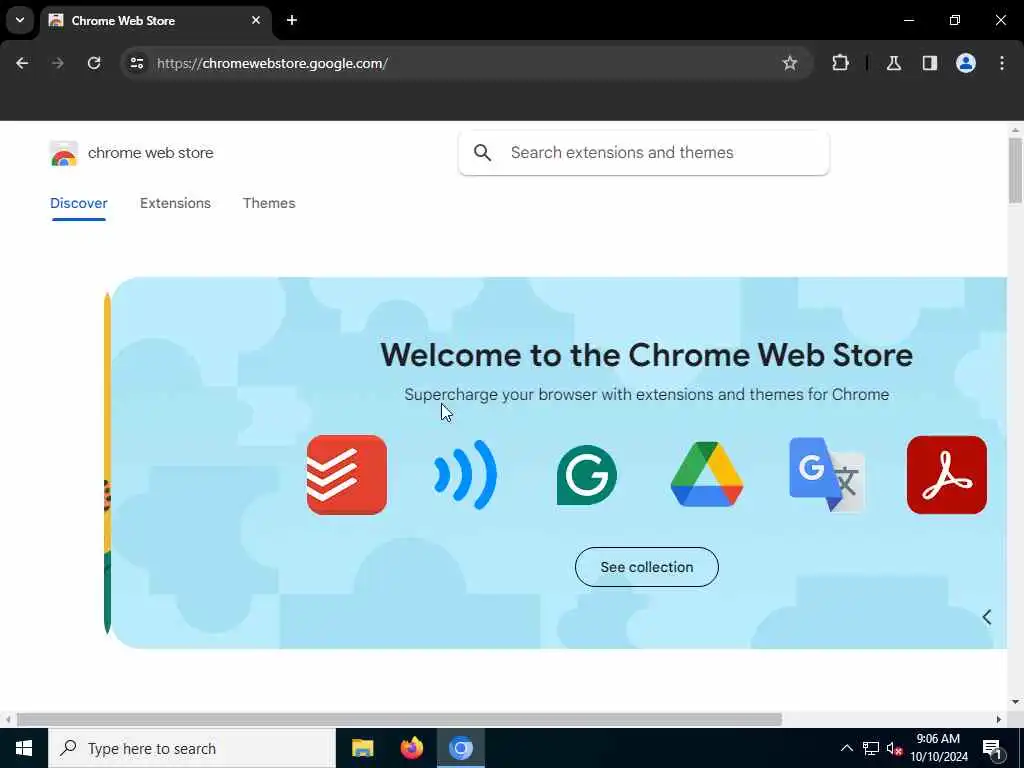Bookmark this page with the star
The height and width of the screenshot is (768, 1024).
coord(790,63)
